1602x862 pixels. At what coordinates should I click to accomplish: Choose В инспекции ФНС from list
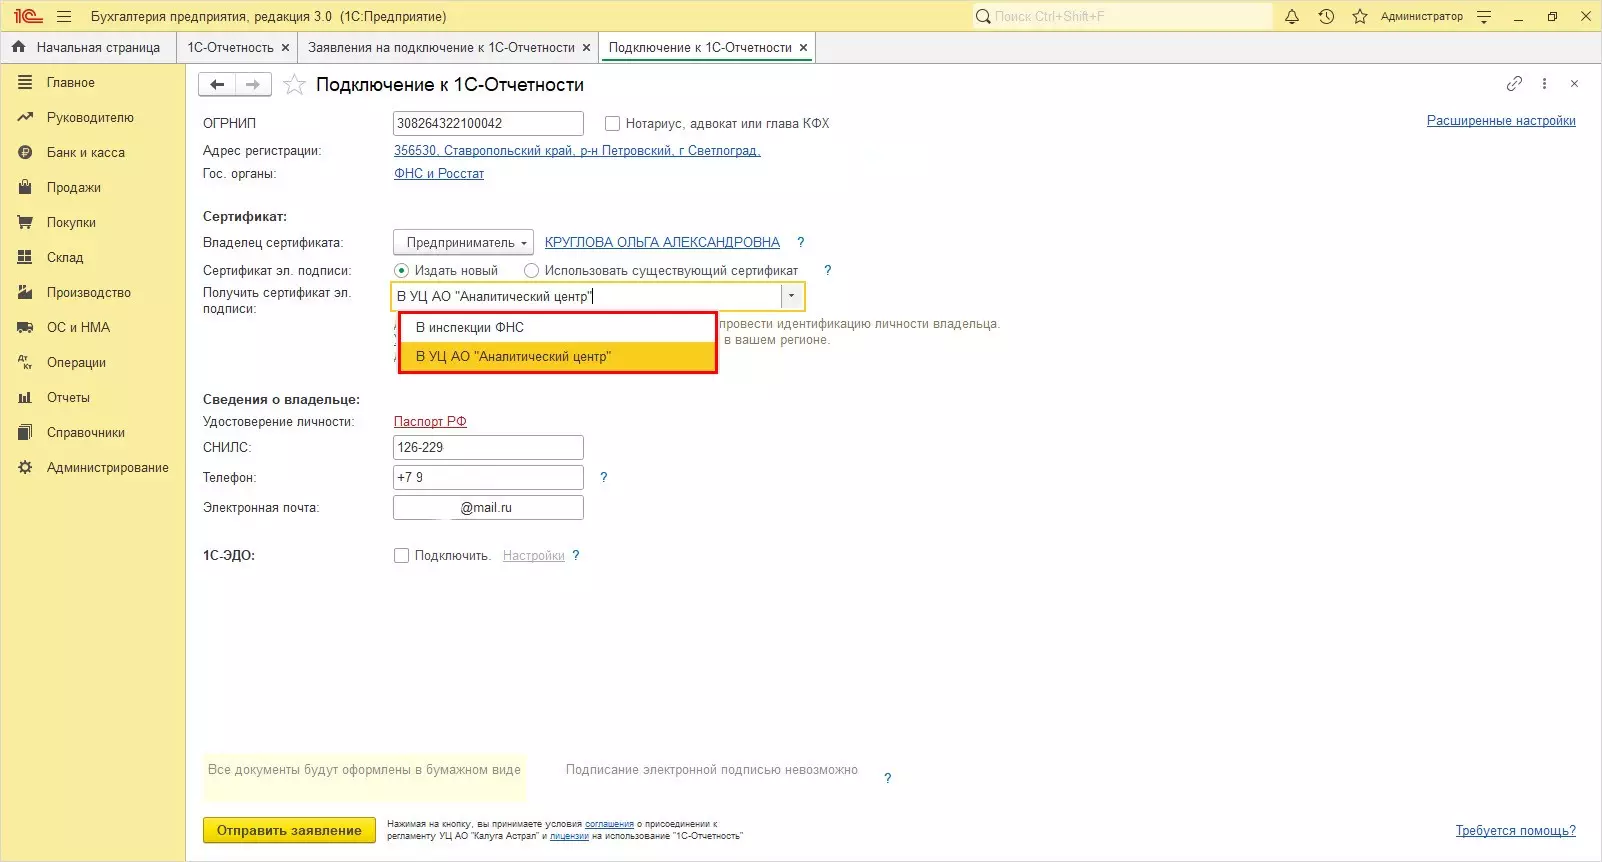tap(558, 327)
